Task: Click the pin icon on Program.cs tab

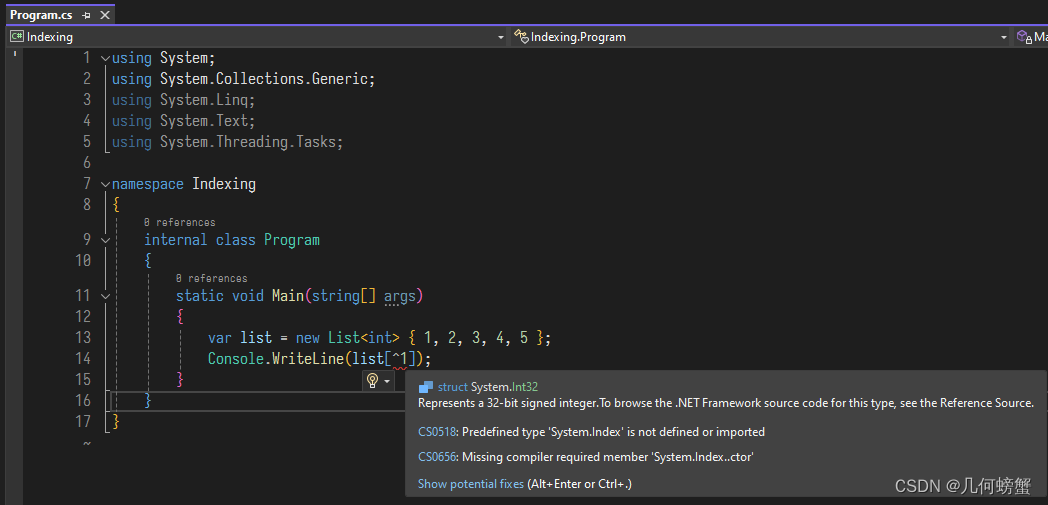Action: click(87, 15)
